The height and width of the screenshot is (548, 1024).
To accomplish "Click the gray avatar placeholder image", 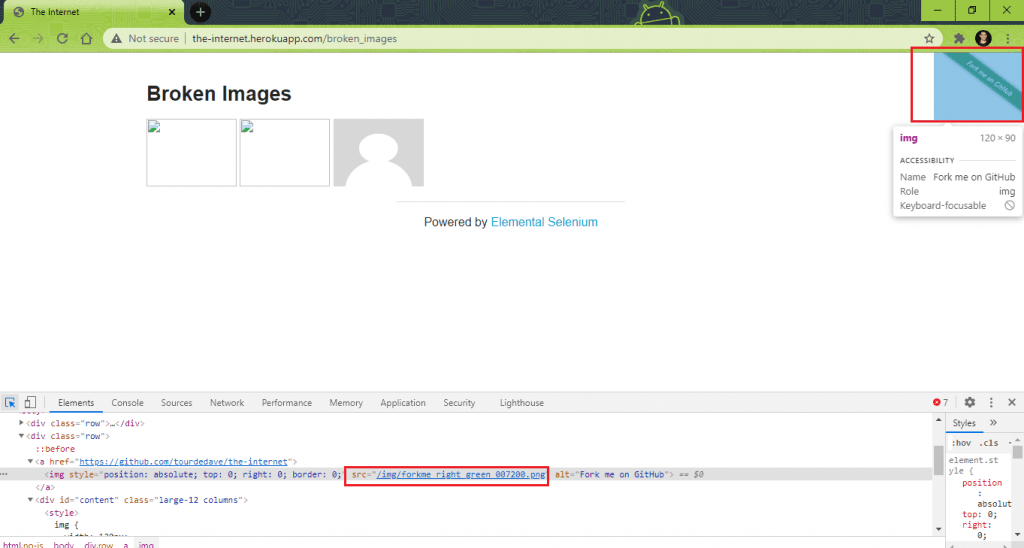I will click(379, 152).
